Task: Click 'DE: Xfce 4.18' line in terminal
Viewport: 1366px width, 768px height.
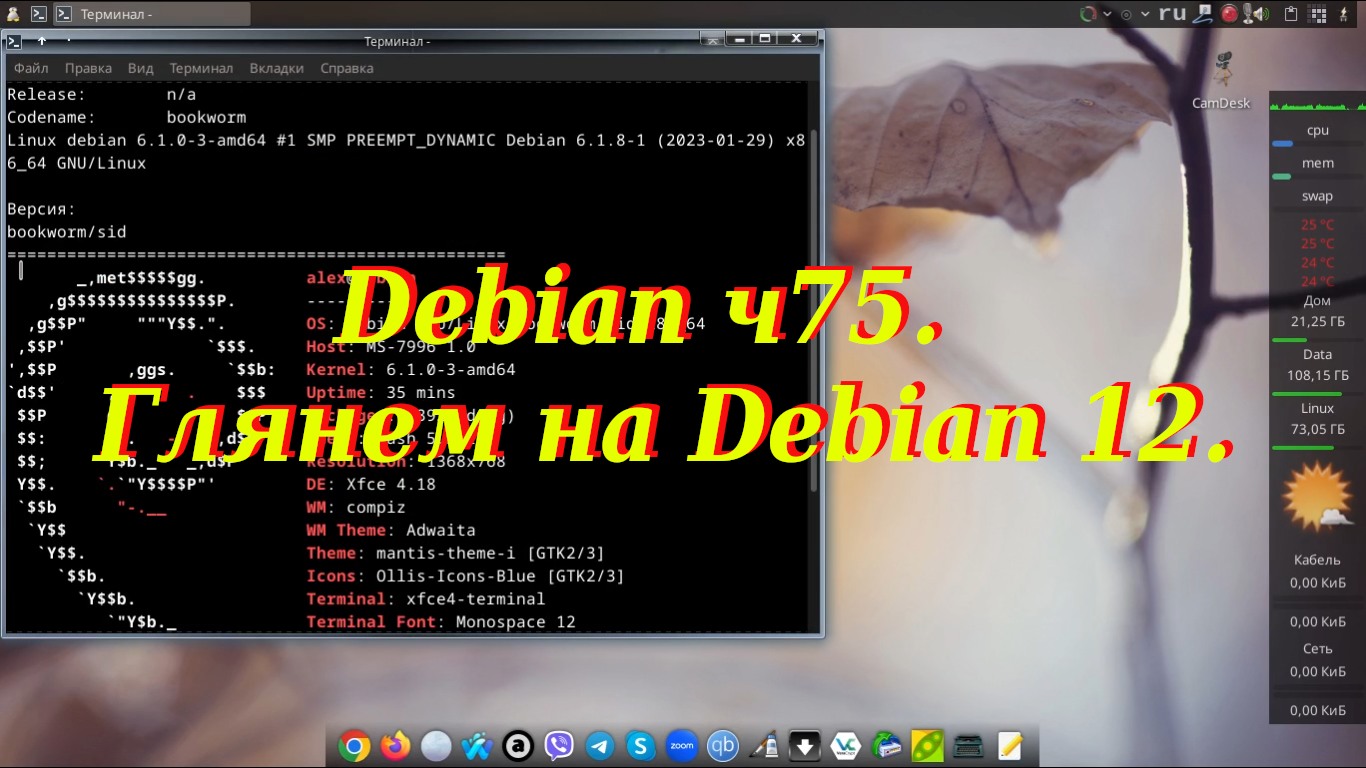Action: pos(371,484)
